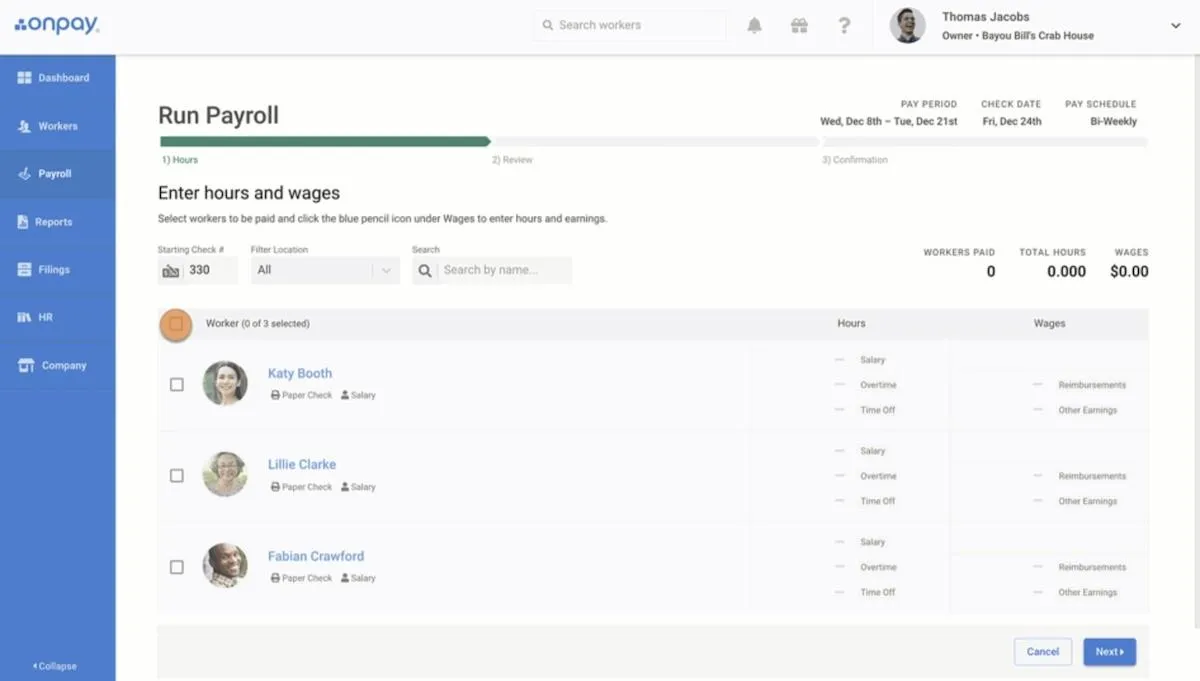Click Katy Booth's avatar
The width and height of the screenshot is (1200, 681).
[225, 383]
